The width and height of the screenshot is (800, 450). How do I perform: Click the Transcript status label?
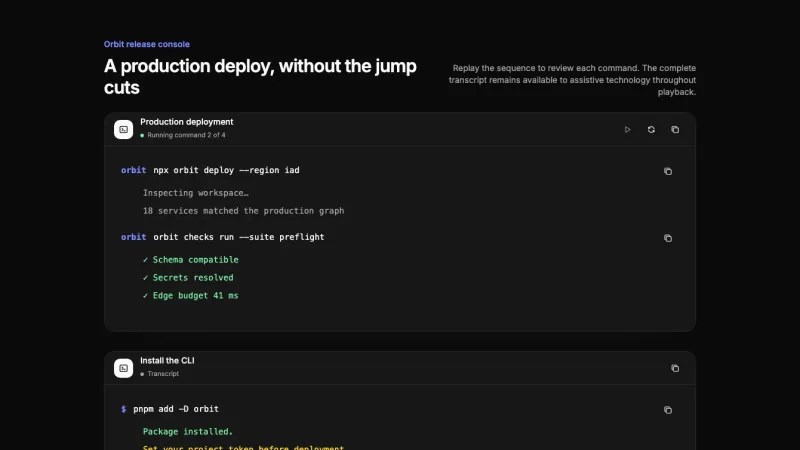point(160,374)
